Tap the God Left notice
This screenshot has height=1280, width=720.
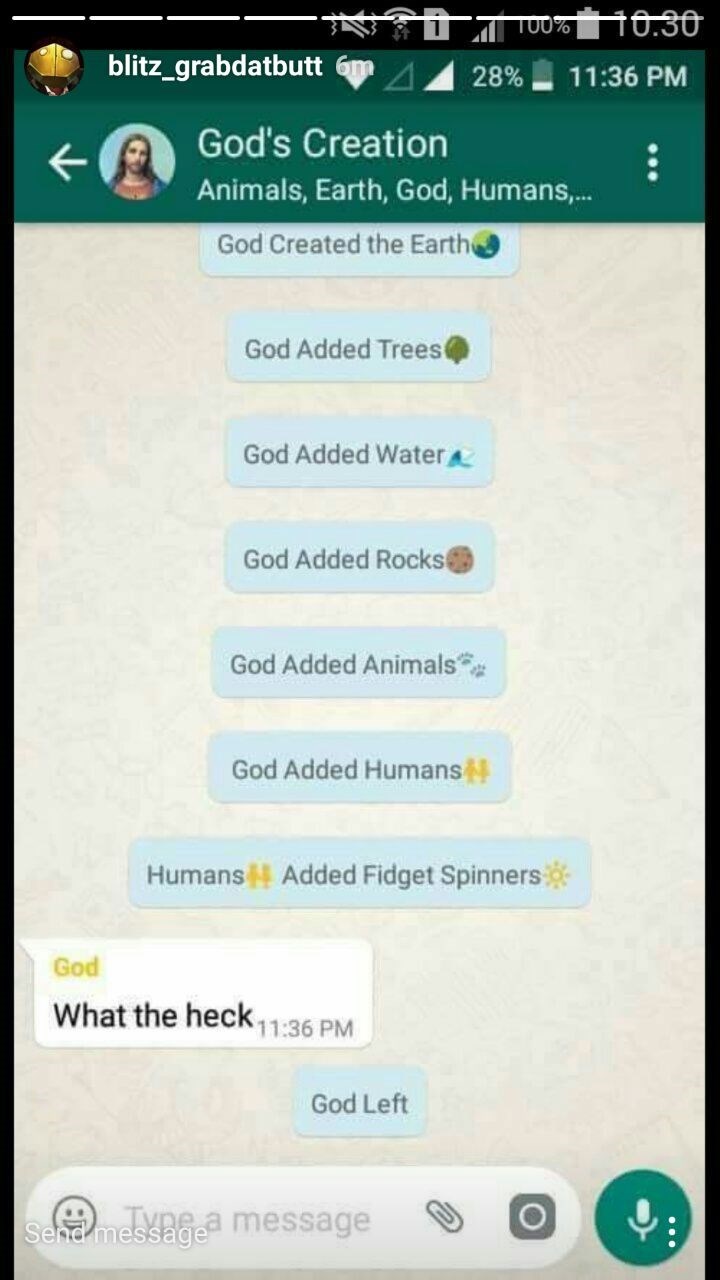tap(360, 1103)
